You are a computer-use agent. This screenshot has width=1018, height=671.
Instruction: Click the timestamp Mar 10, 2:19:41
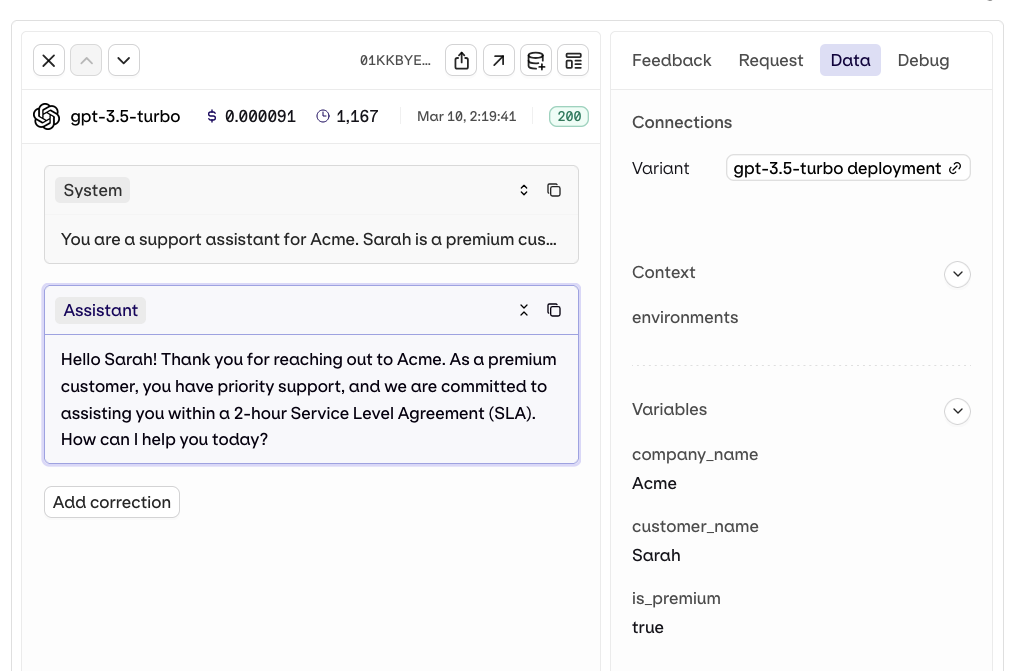tap(466, 116)
